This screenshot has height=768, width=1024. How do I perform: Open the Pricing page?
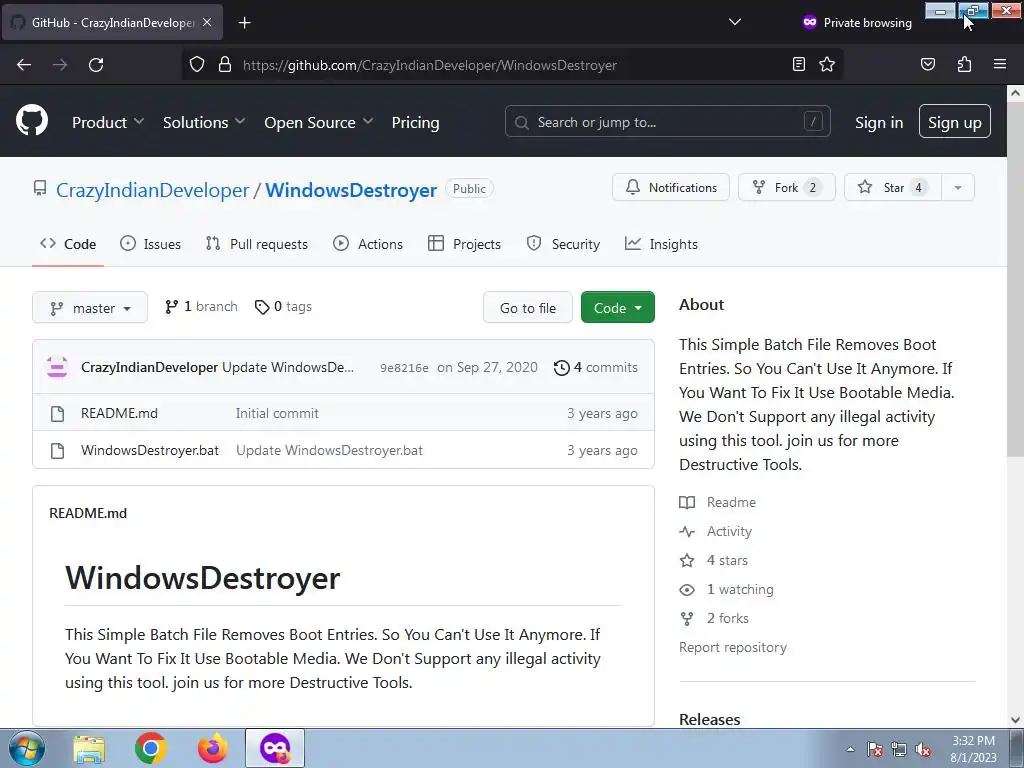point(415,122)
